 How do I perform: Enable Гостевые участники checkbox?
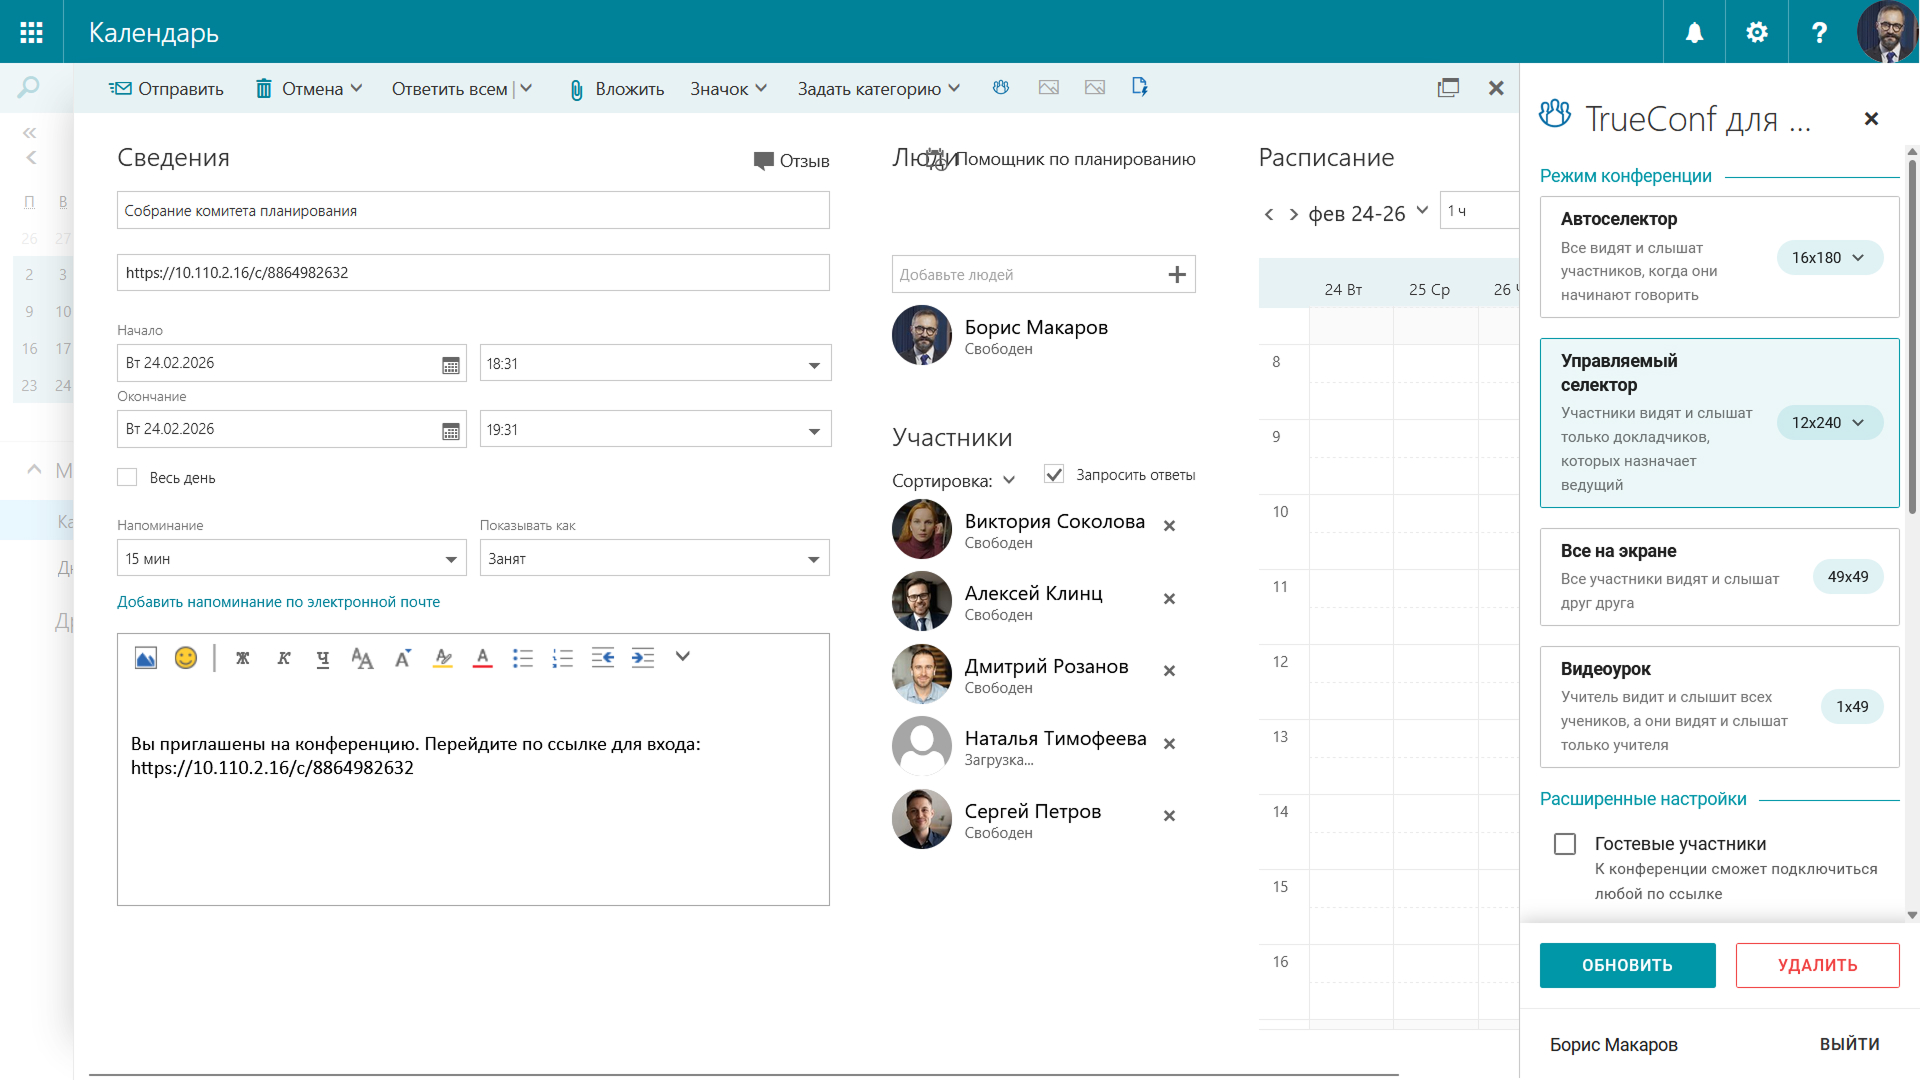pyautogui.click(x=1565, y=844)
